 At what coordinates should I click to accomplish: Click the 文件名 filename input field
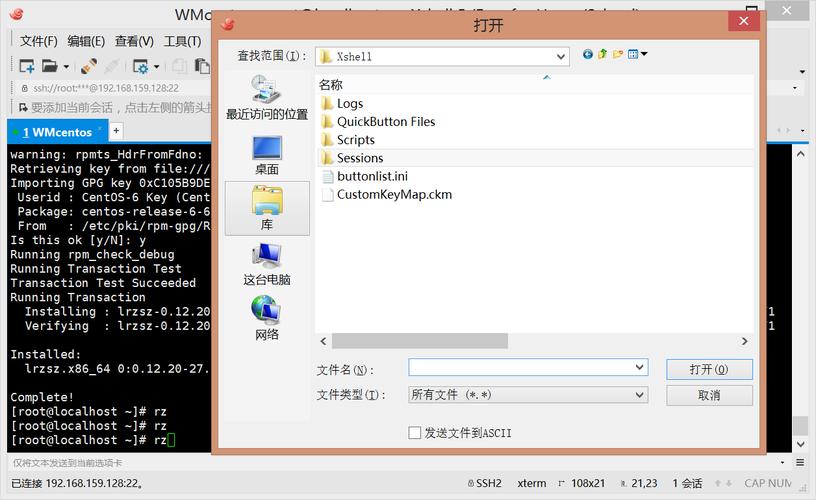(x=520, y=367)
